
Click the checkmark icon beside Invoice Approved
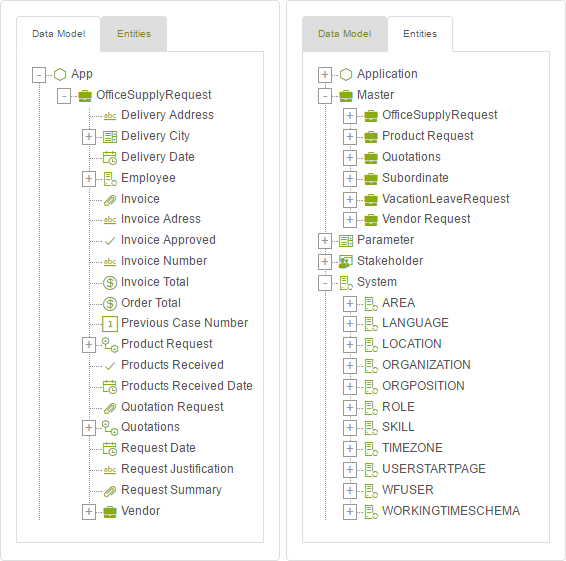110,241
